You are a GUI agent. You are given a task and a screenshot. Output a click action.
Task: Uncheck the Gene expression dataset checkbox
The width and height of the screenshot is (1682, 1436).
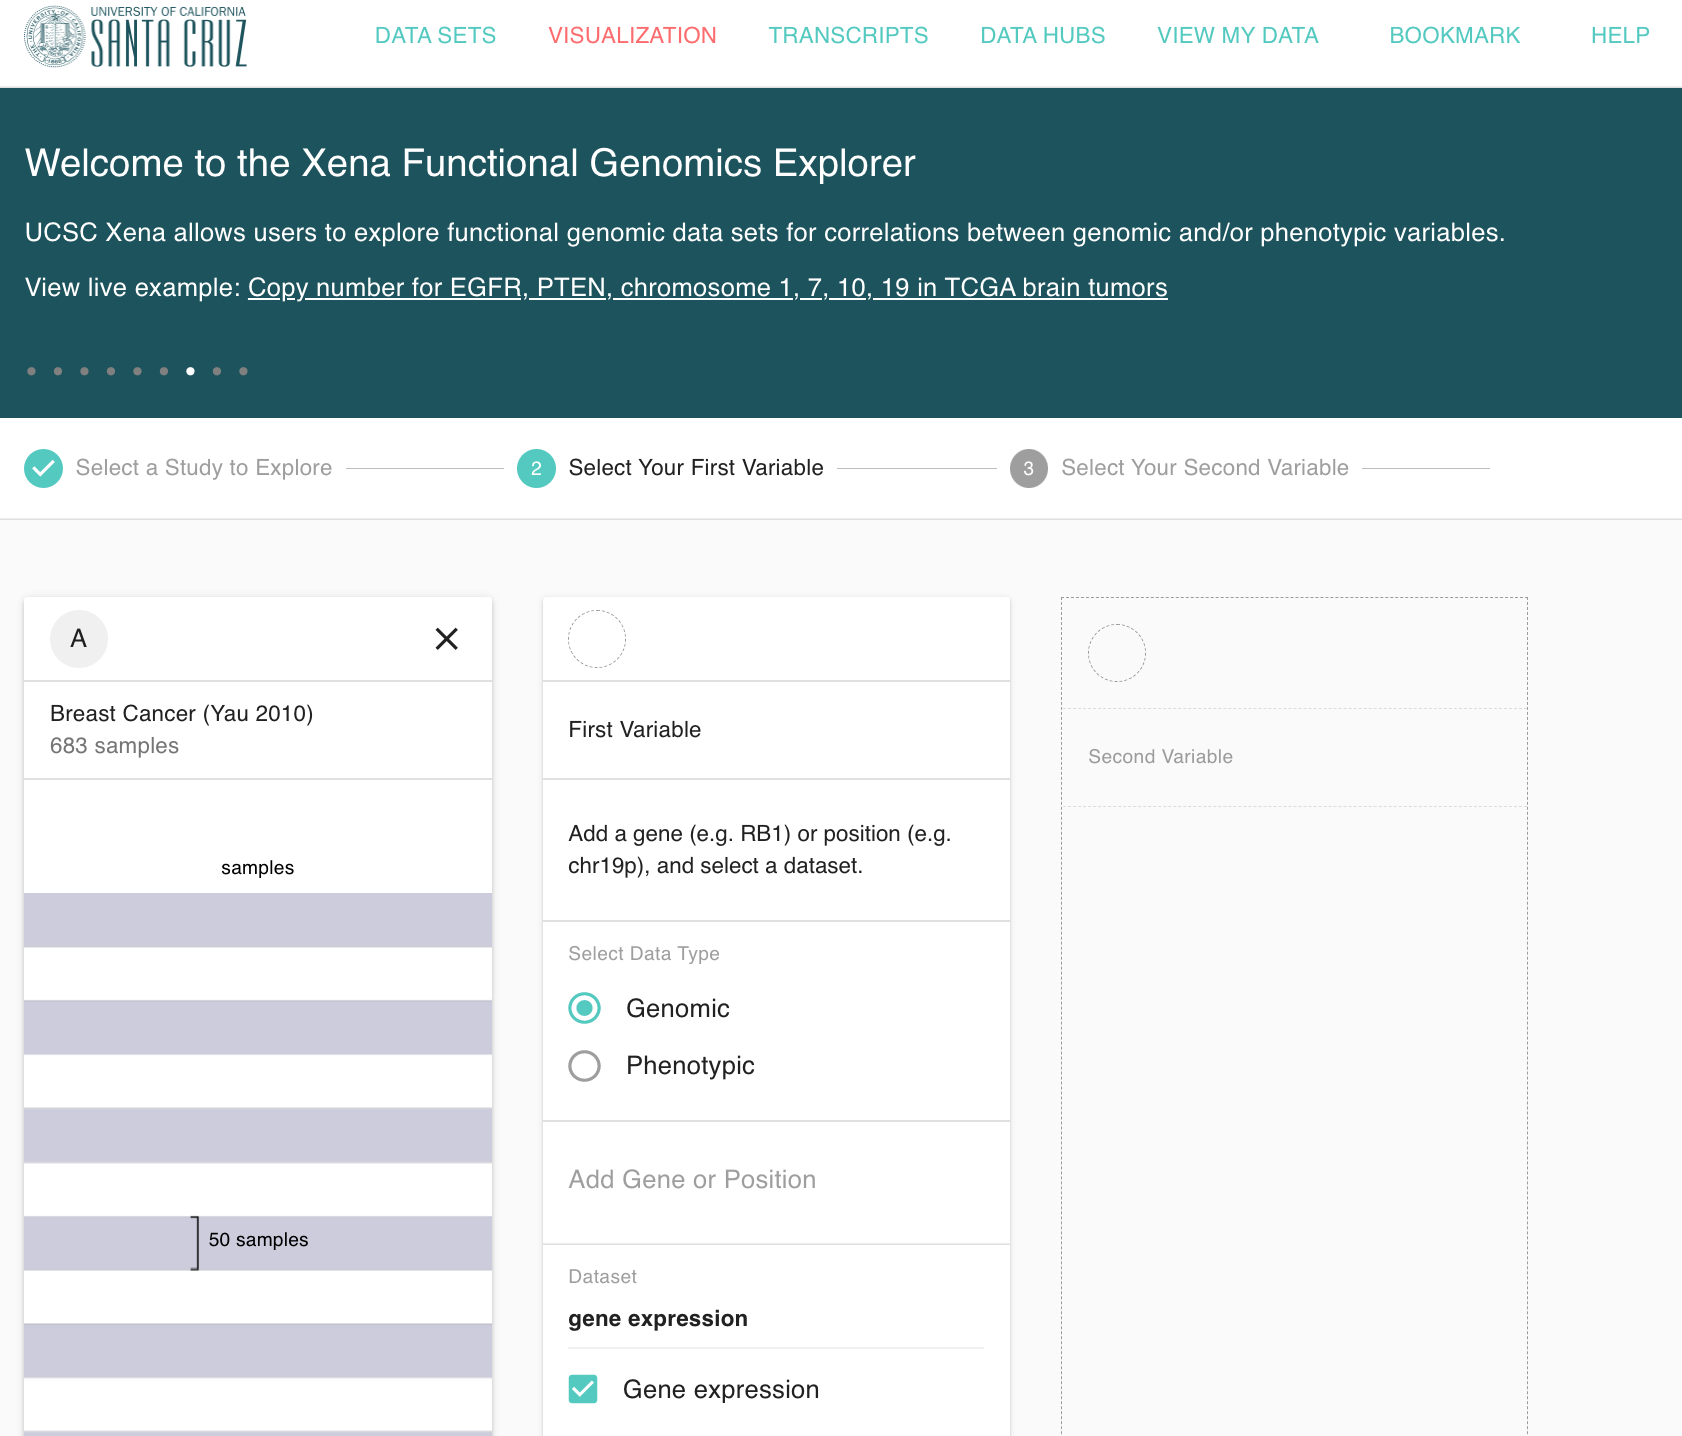[583, 1389]
